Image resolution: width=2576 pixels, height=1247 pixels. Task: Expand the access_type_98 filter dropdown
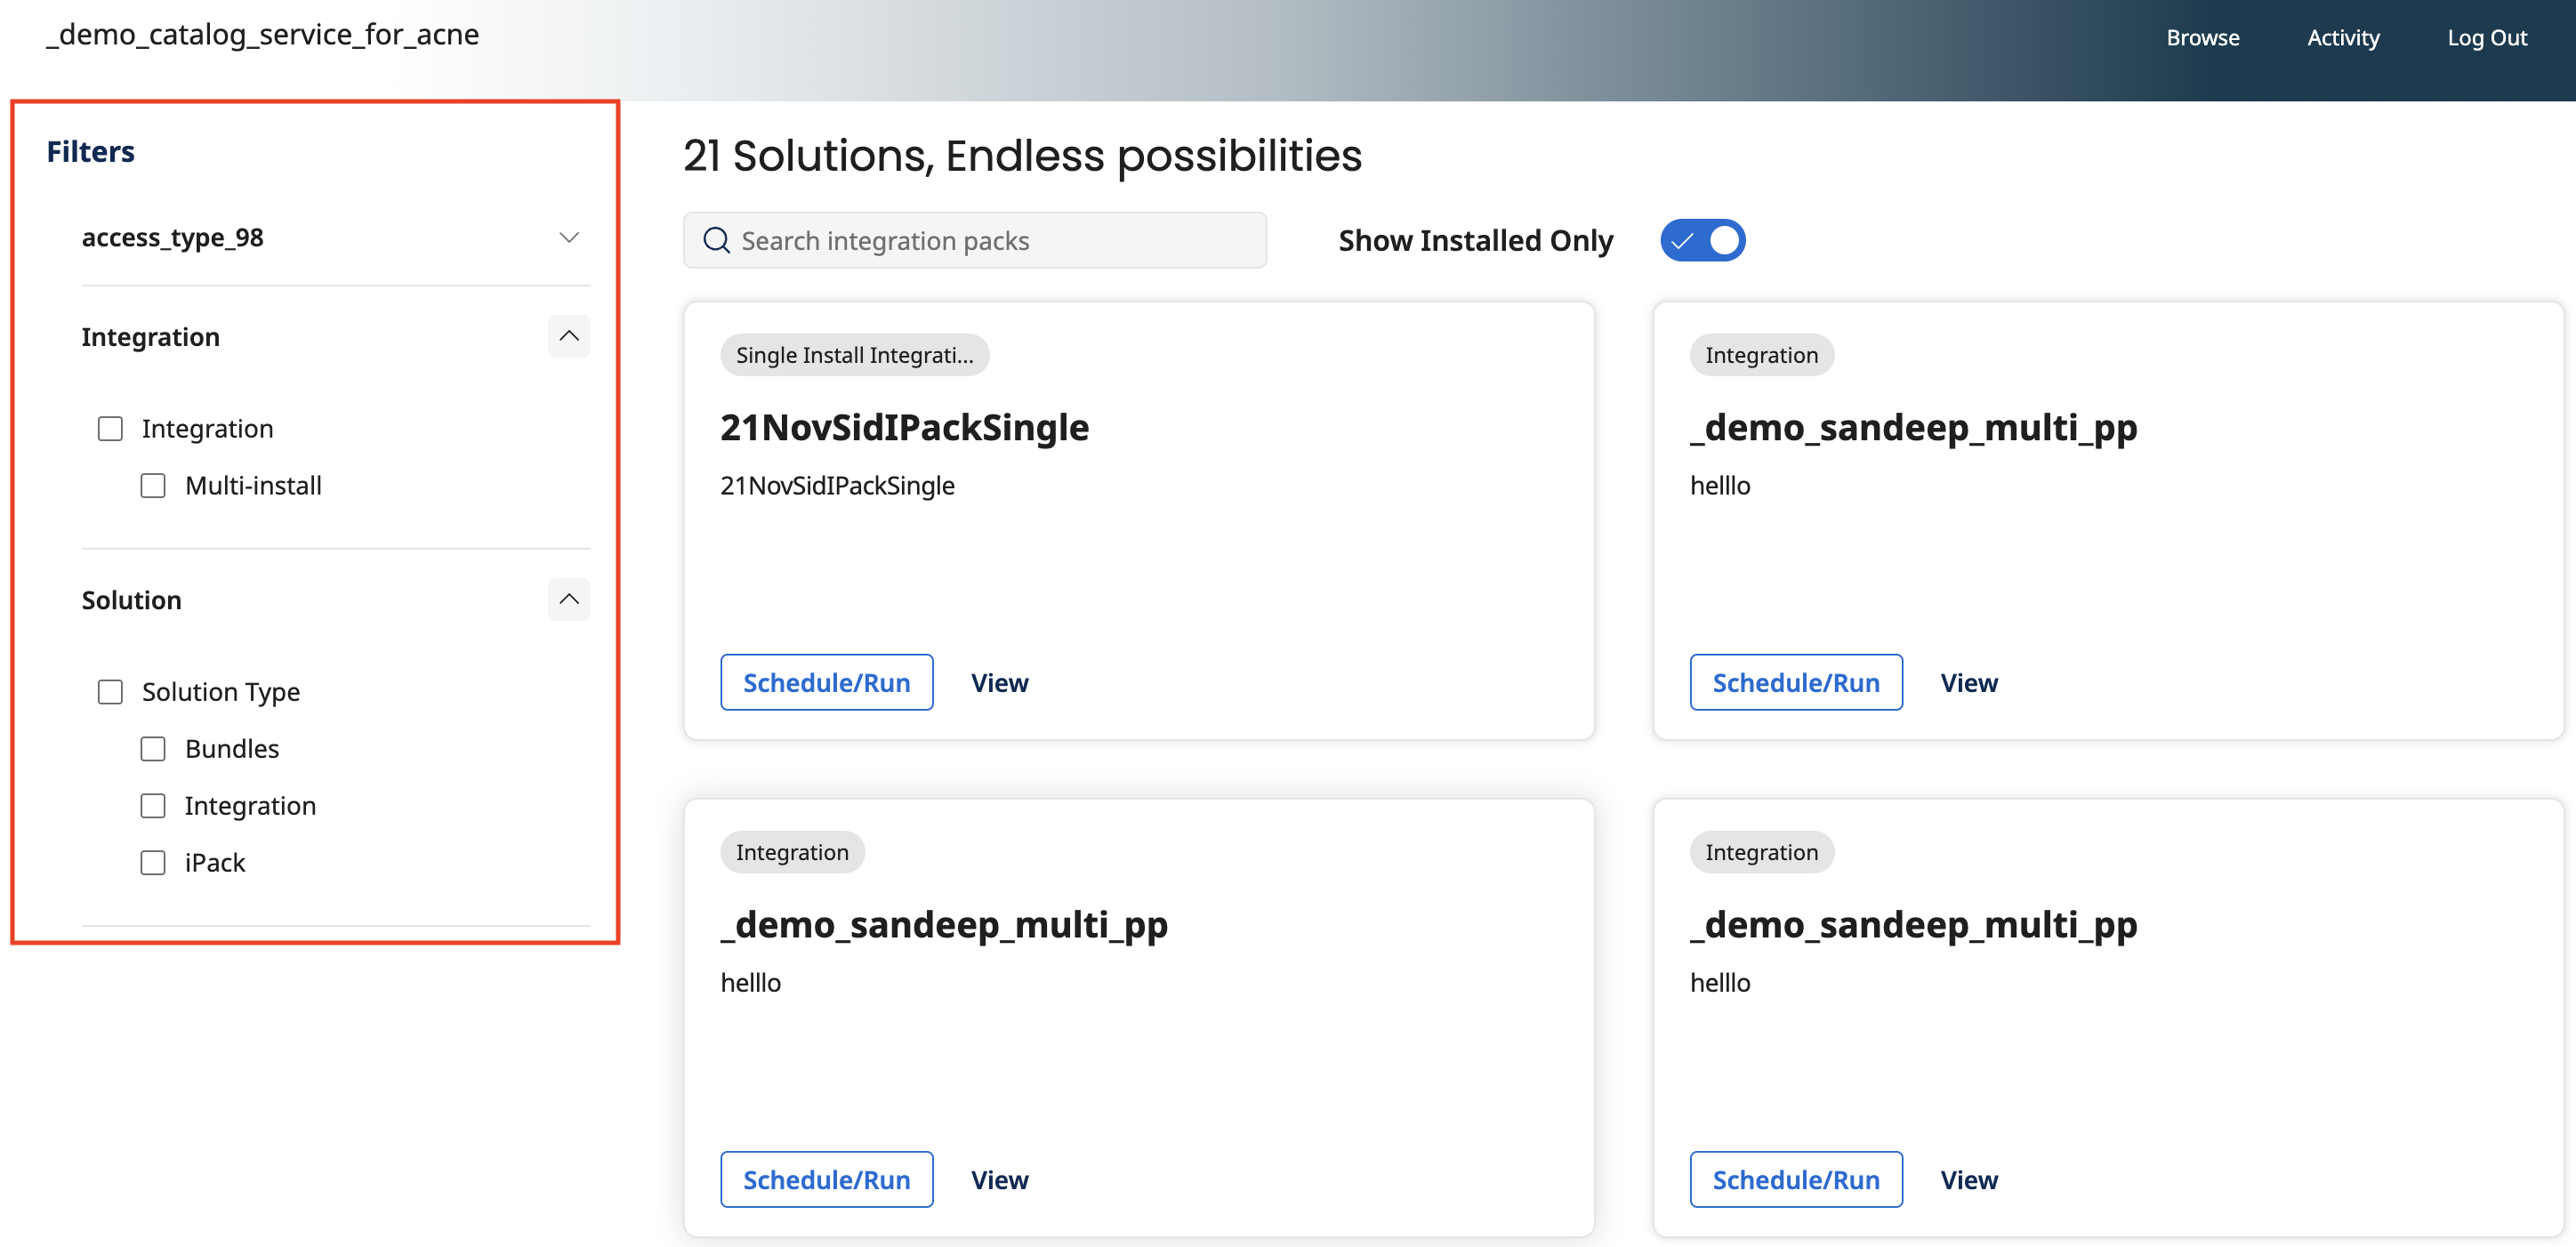coord(568,238)
